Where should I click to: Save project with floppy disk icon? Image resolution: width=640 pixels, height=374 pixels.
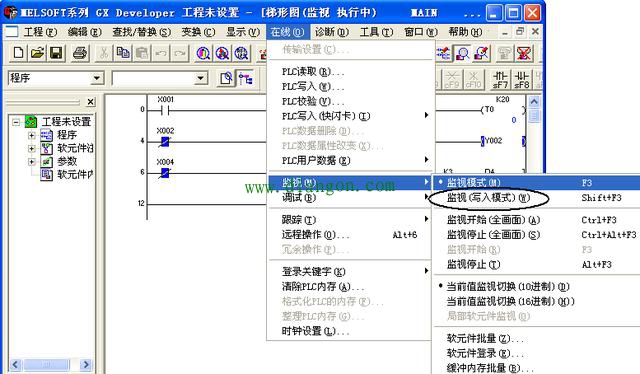56,53
